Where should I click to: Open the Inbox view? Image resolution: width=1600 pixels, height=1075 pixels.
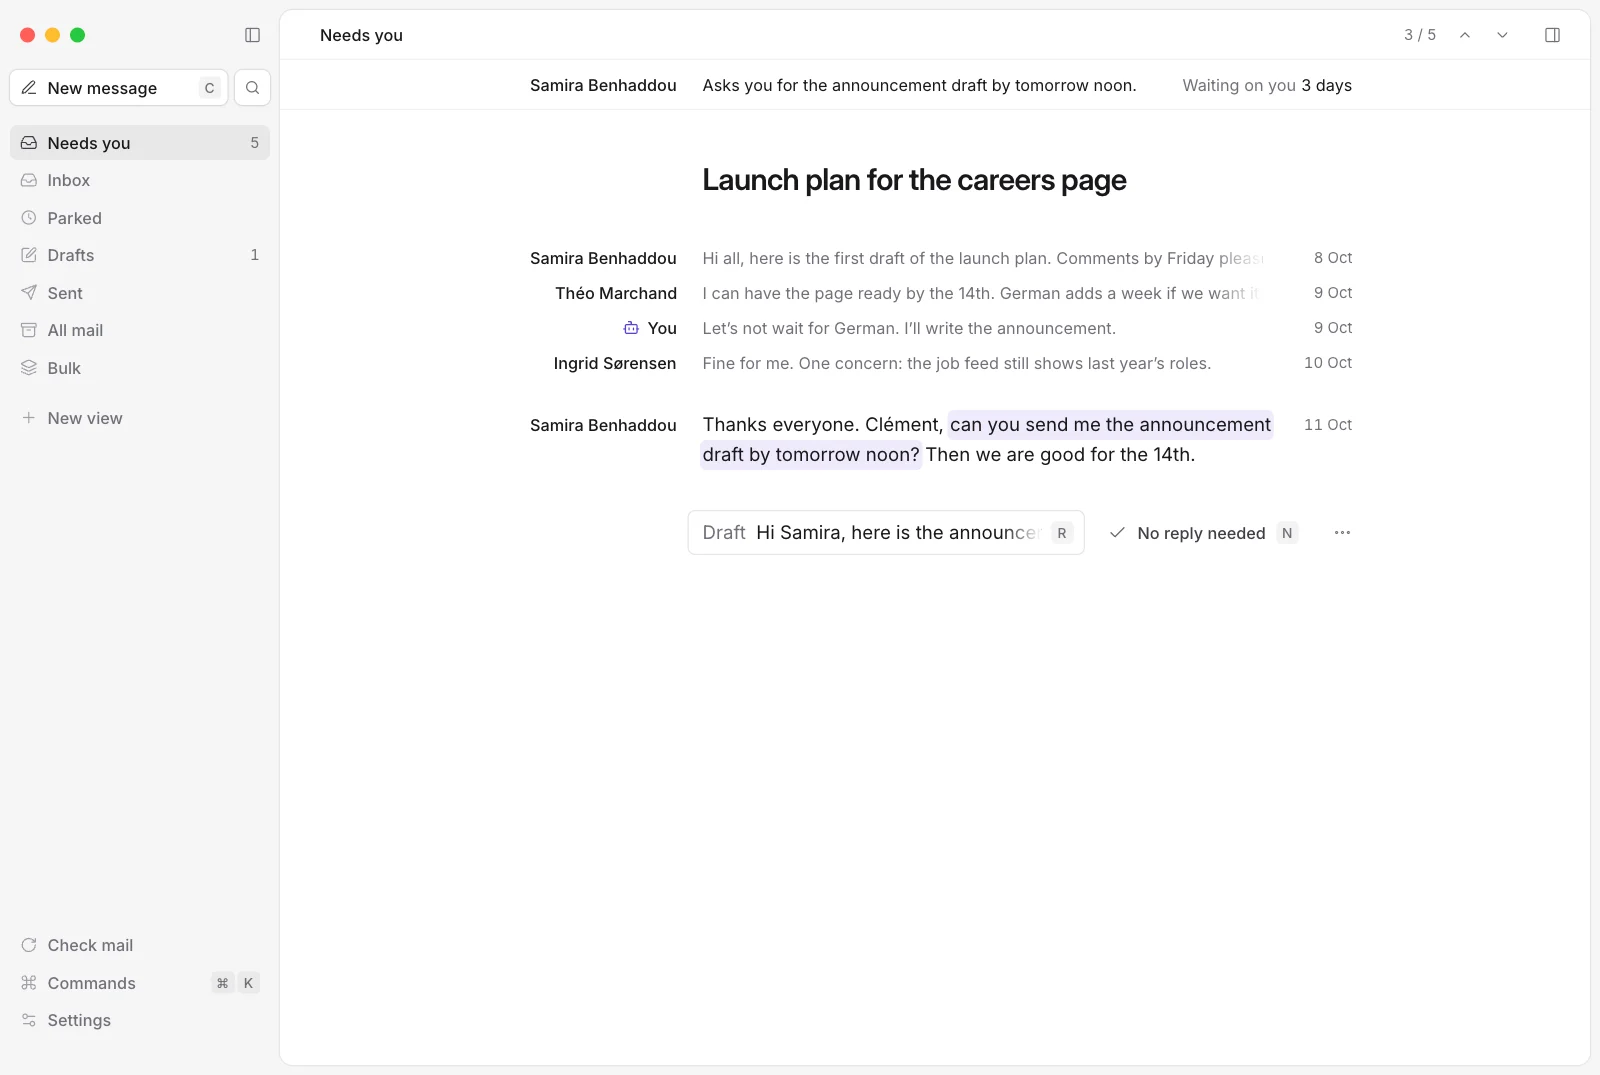[x=140, y=180]
